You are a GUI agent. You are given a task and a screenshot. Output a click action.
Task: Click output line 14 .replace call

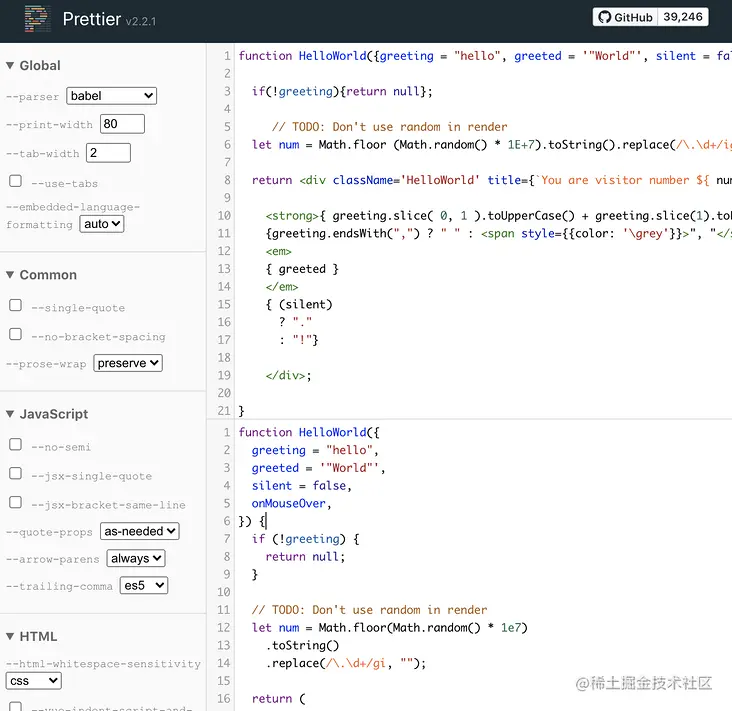pyautogui.click(x=345, y=663)
